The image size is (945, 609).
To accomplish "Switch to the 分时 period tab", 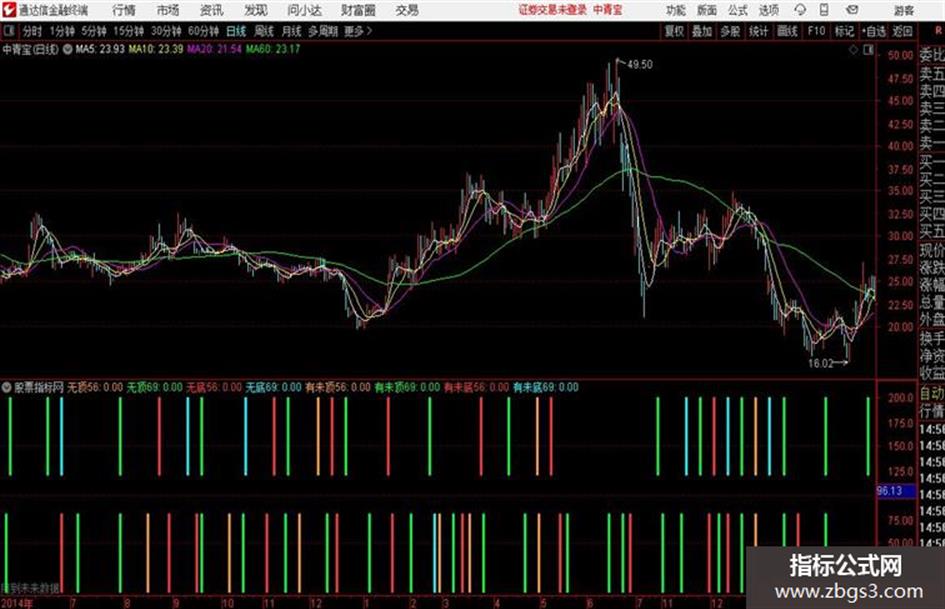I will click(x=32, y=31).
